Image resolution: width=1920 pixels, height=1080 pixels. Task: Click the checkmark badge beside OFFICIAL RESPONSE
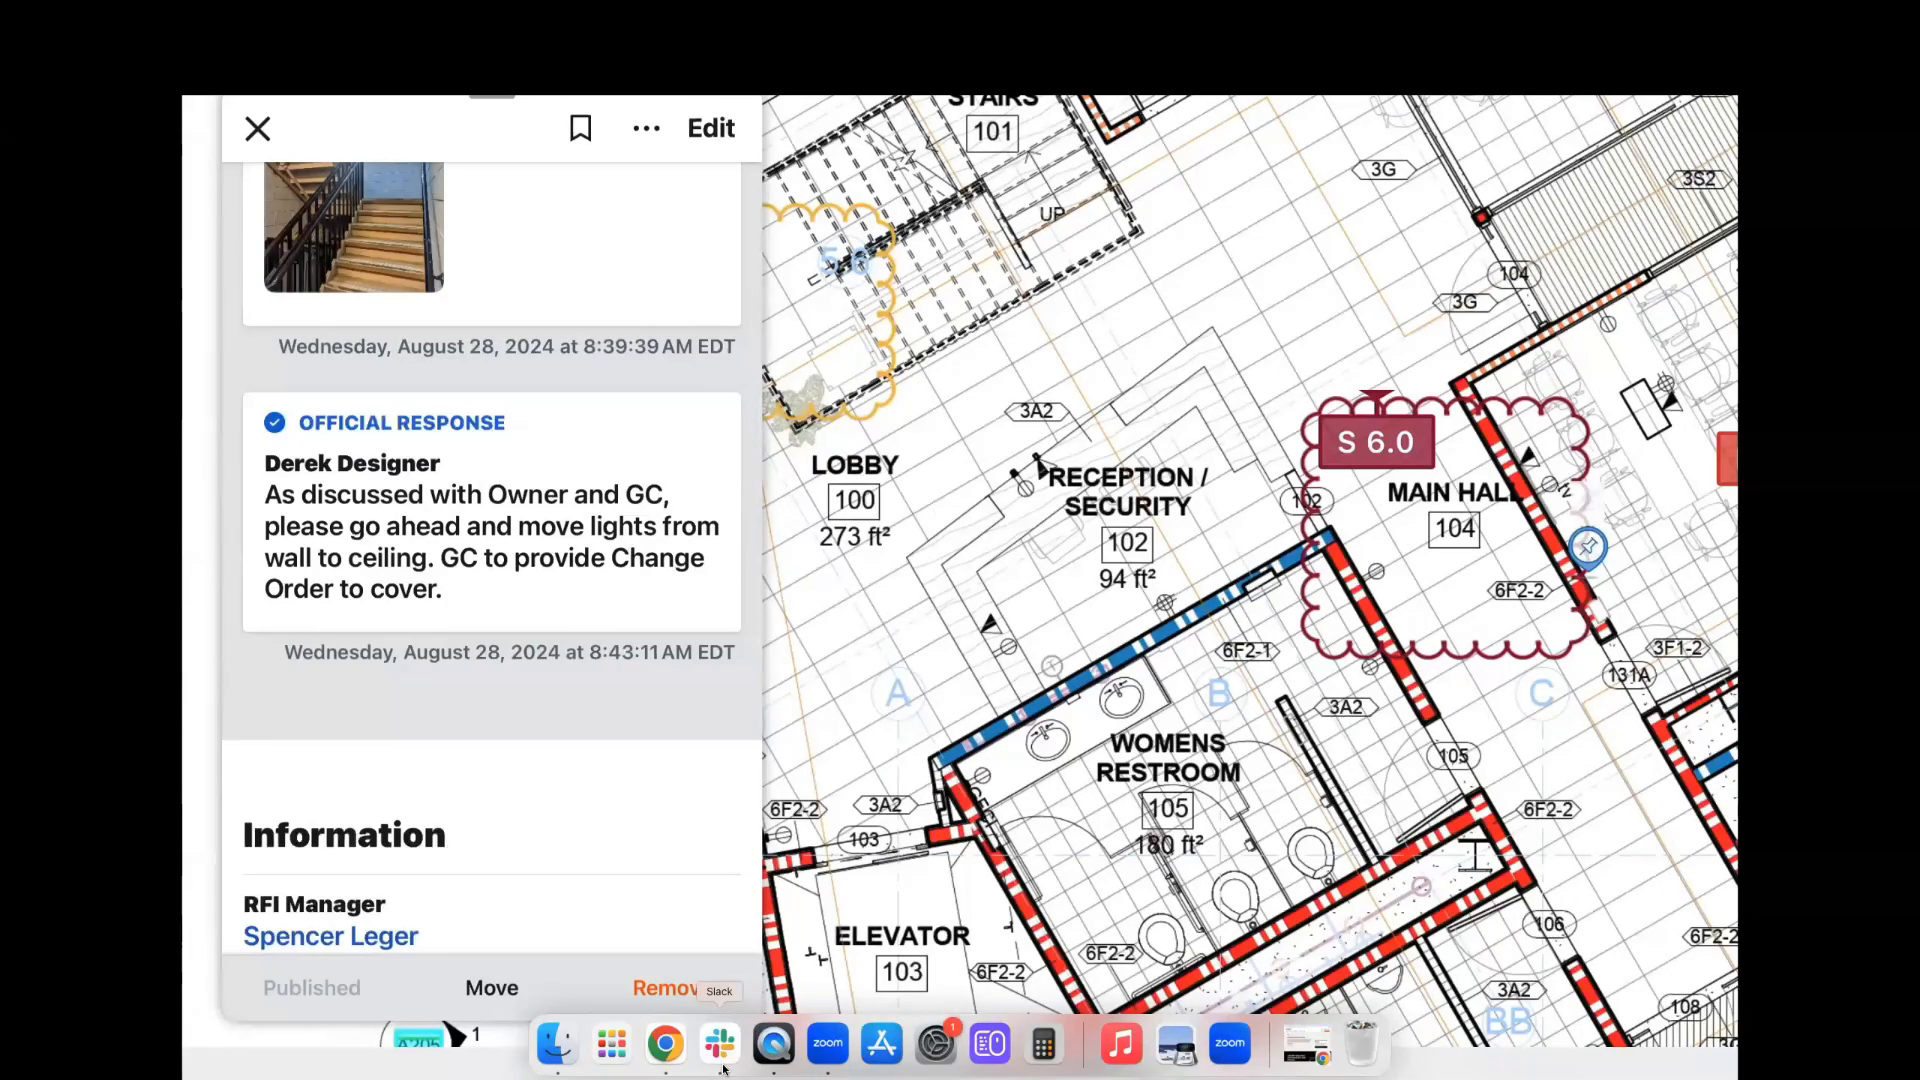point(273,422)
